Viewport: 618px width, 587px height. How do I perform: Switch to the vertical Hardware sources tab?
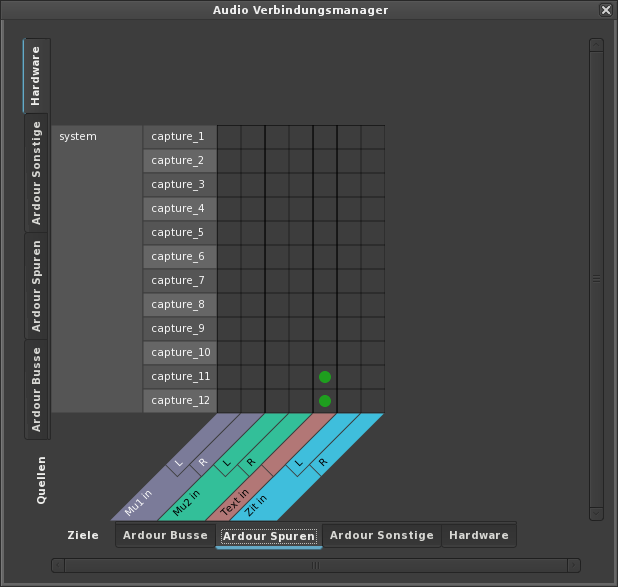tap(37, 76)
